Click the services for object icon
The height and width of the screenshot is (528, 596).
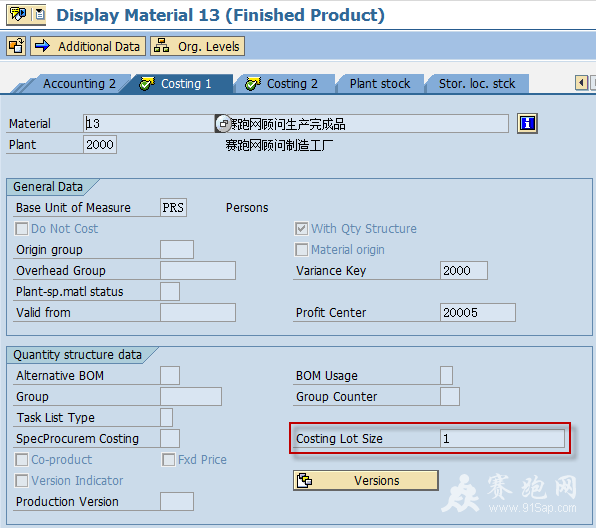18,15
